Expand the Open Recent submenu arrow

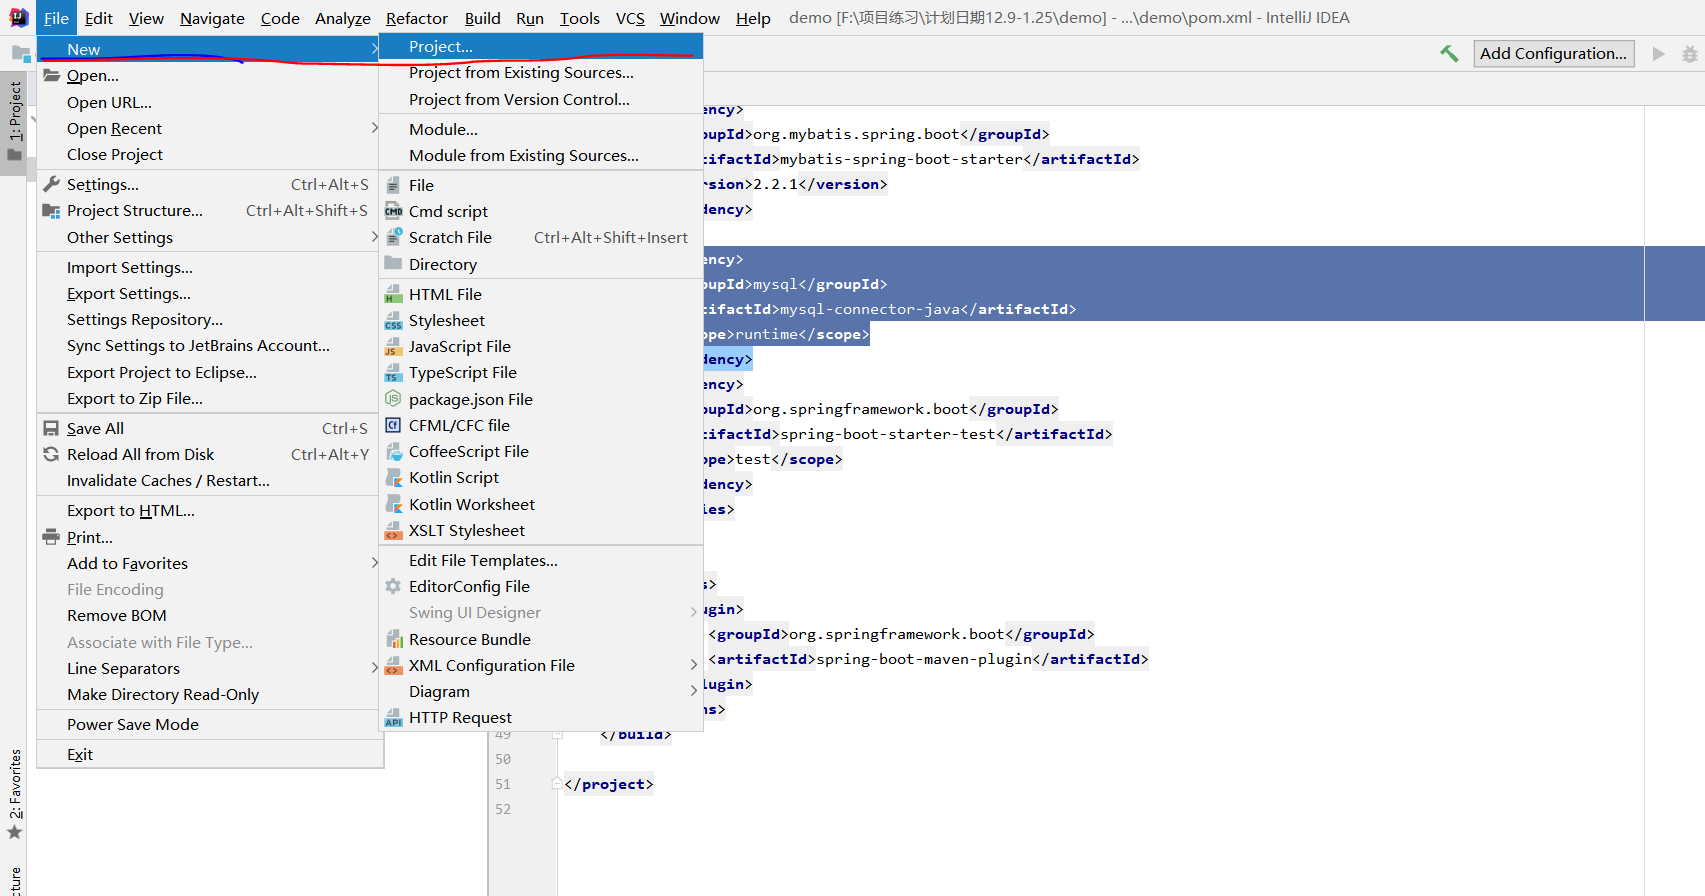[x=374, y=128]
